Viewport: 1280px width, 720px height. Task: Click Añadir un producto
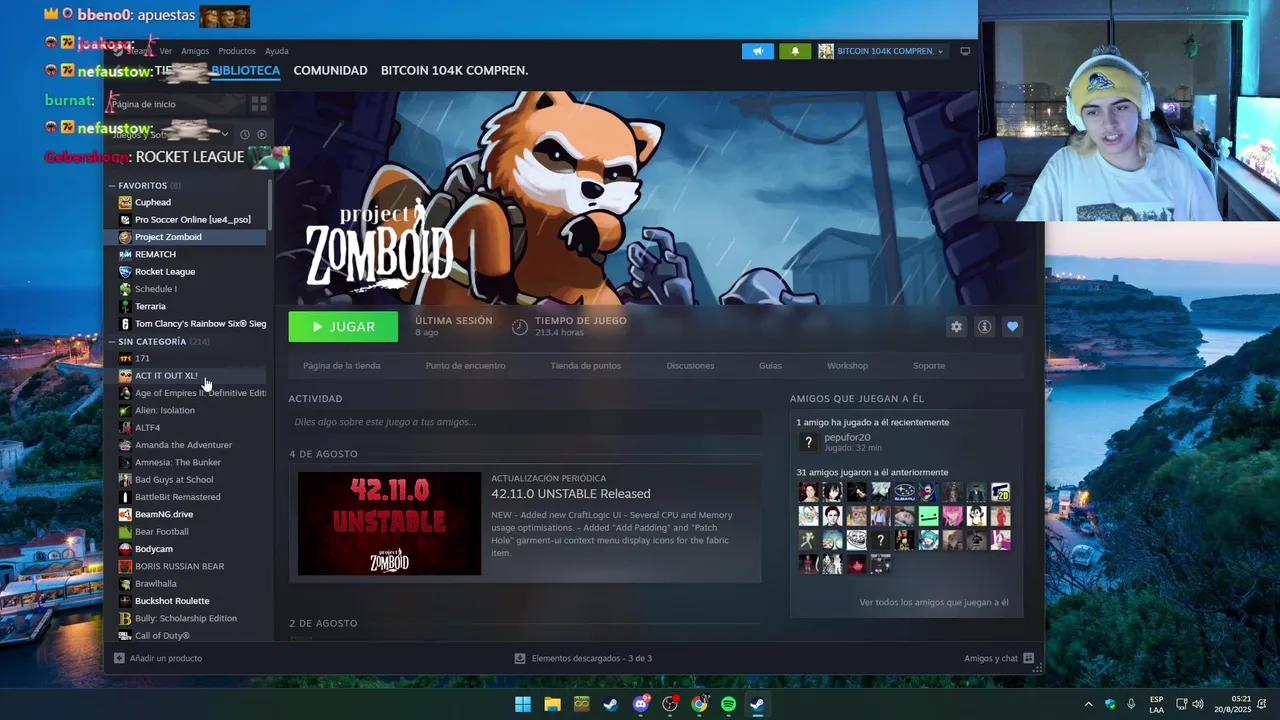[x=158, y=658]
